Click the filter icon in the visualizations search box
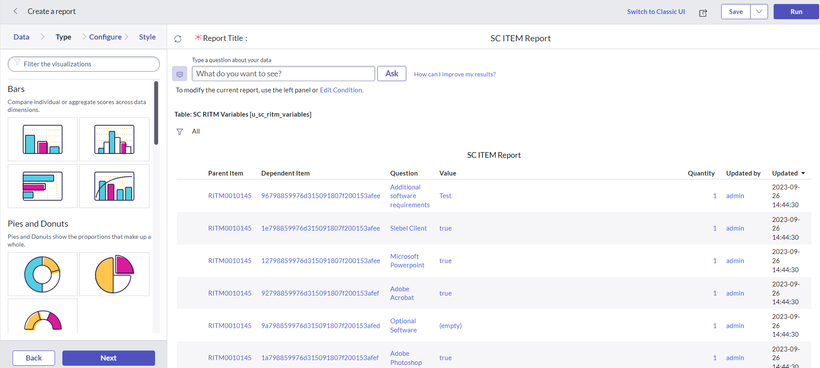Viewport: 820px width, 368px height. (17, 63)
